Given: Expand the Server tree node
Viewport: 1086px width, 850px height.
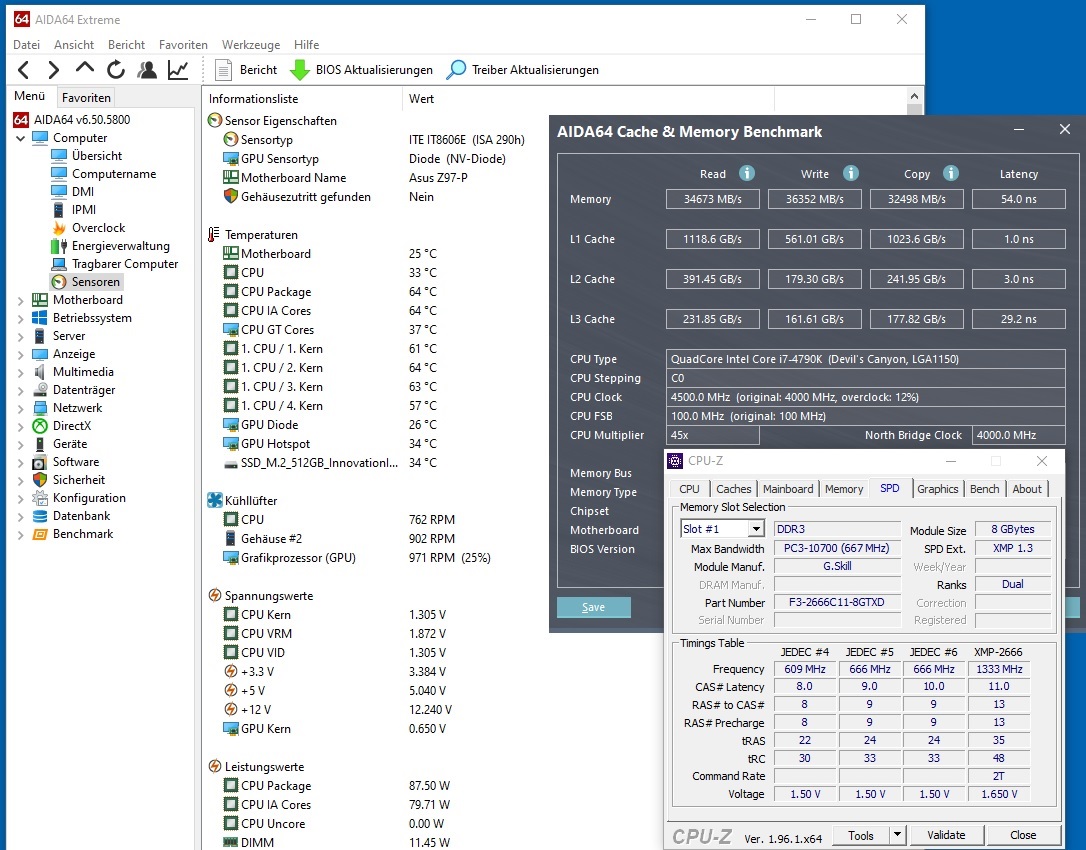Looking at the screenshot, I should pos(20,337).
